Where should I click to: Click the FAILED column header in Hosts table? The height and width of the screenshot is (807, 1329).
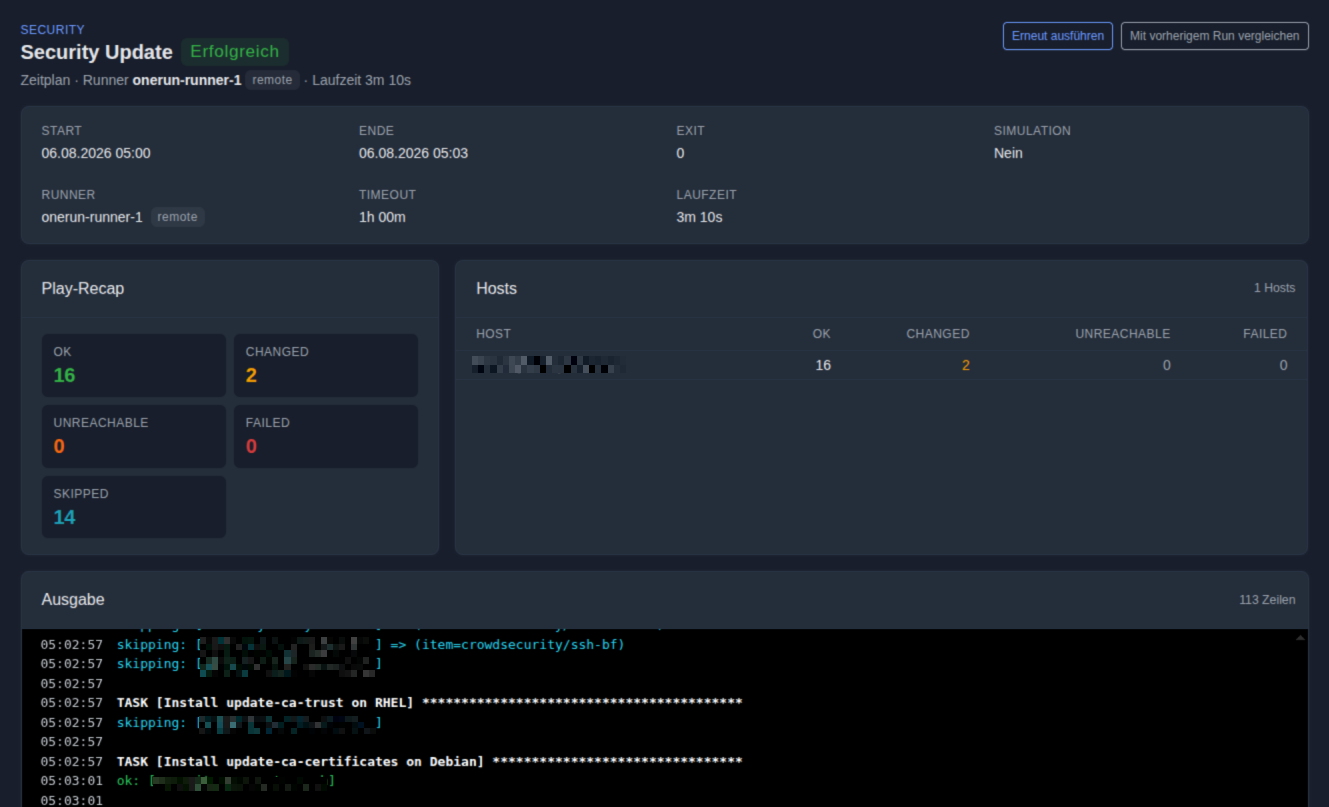[1265, 334]
